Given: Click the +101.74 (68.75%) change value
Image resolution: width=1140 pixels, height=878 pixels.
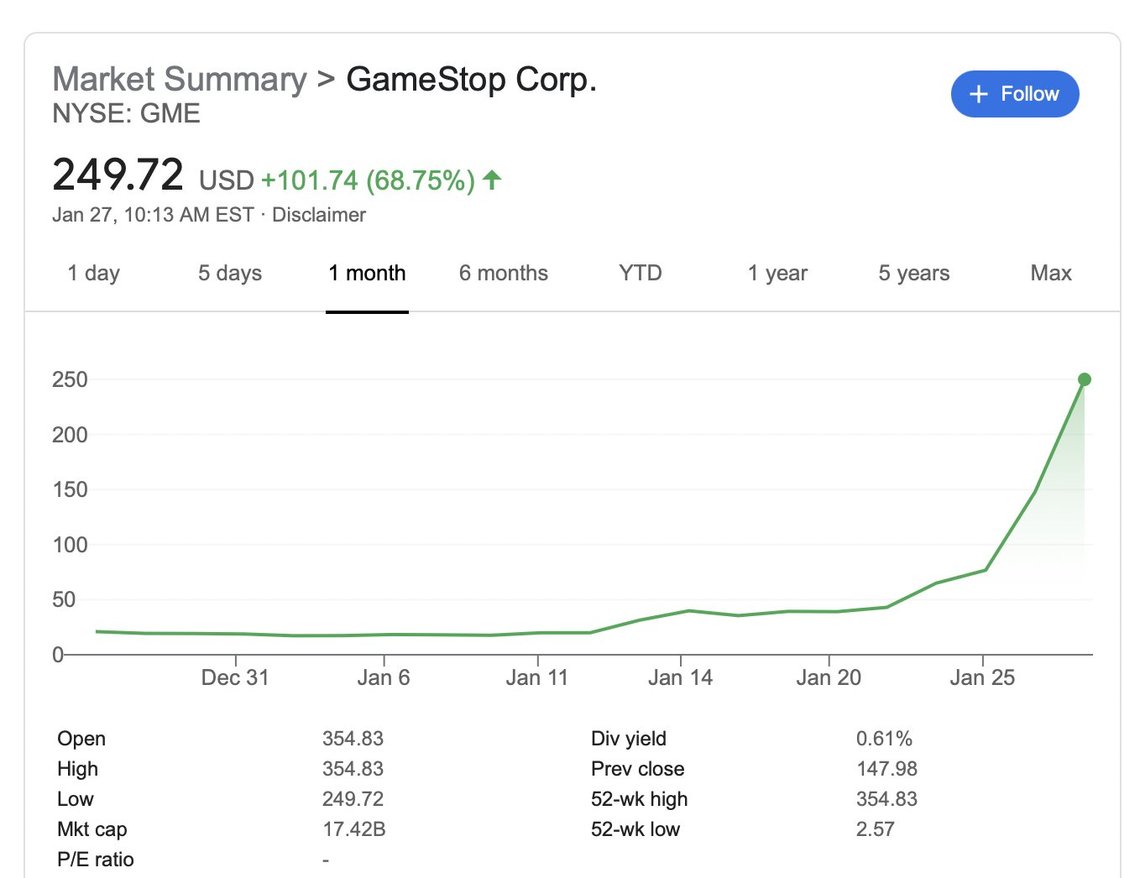Looking at the screenshot, I should (368, 180).
